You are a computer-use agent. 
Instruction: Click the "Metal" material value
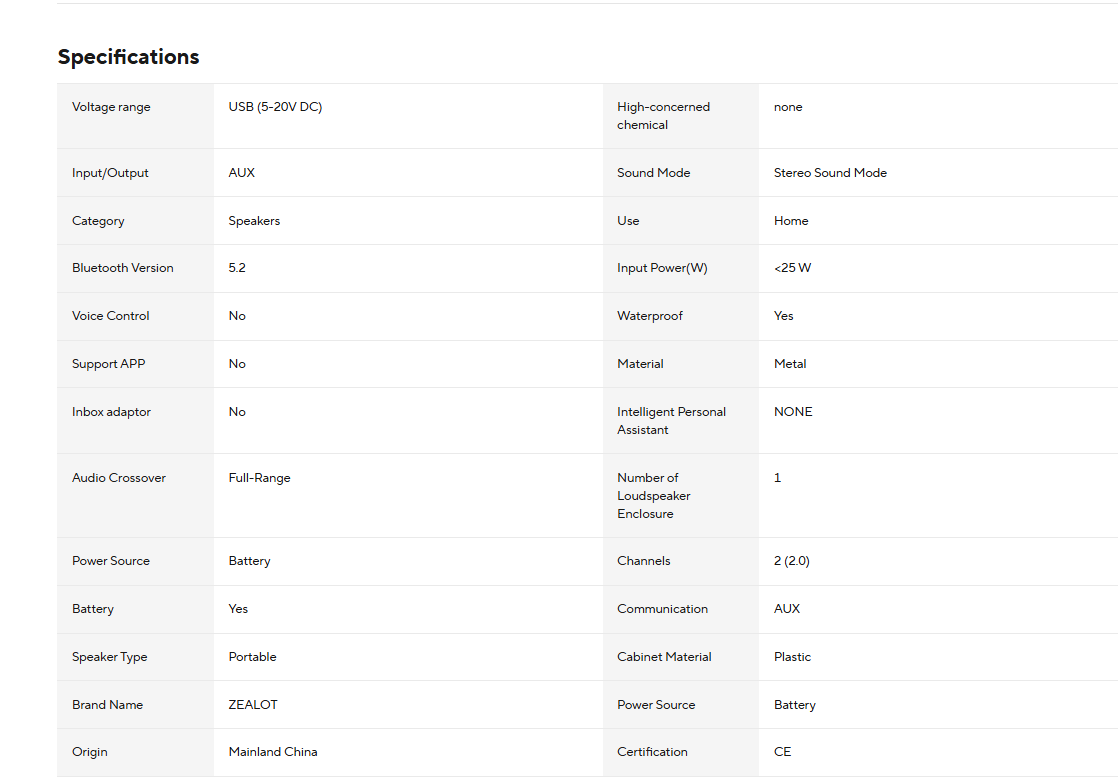pyautogui.click(x=790, y=364)
